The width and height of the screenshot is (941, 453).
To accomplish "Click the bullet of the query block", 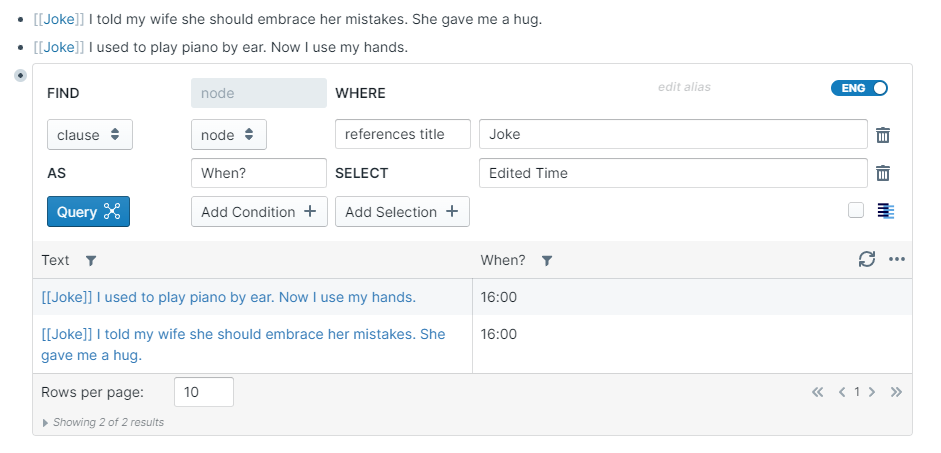I will 20,76.
